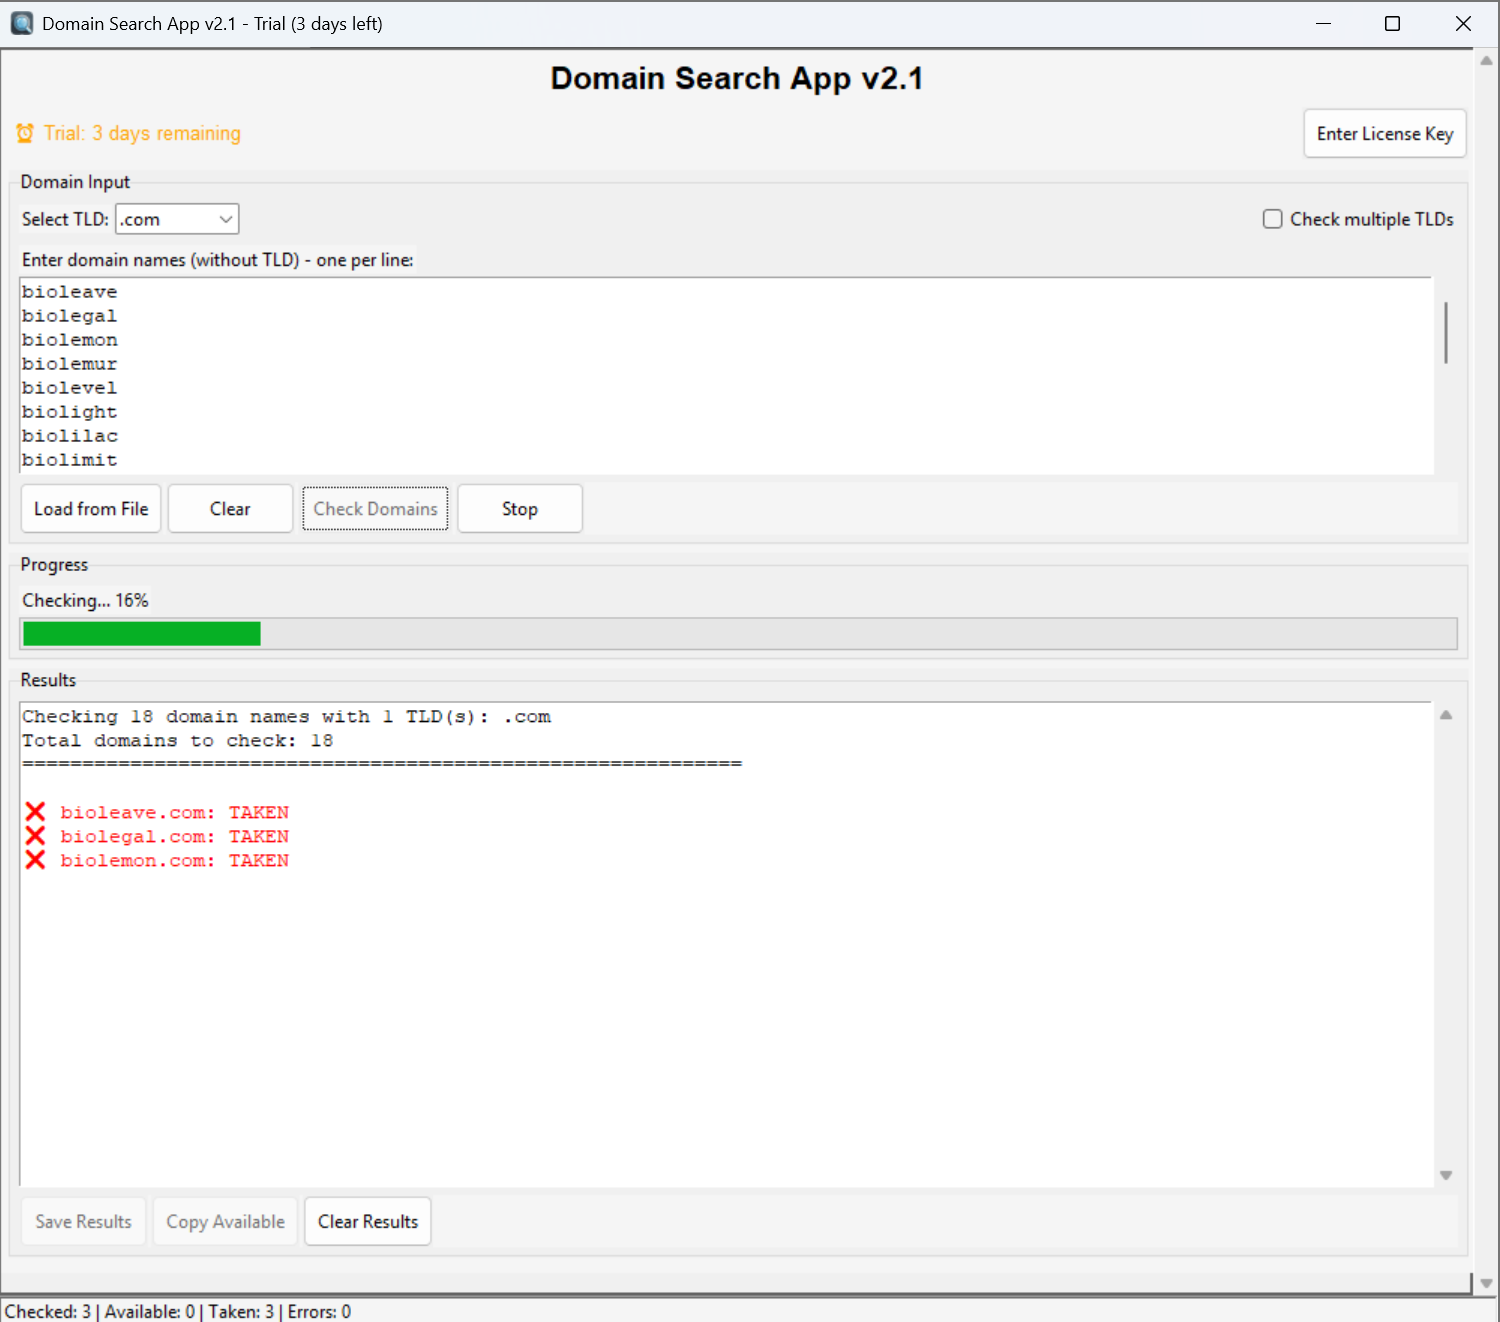Click the 'Checking 18 domain names' results line
Image resolution: width=1500 pixels, height=1322 pixels.
pyautogui.click(x=287, y=717)
